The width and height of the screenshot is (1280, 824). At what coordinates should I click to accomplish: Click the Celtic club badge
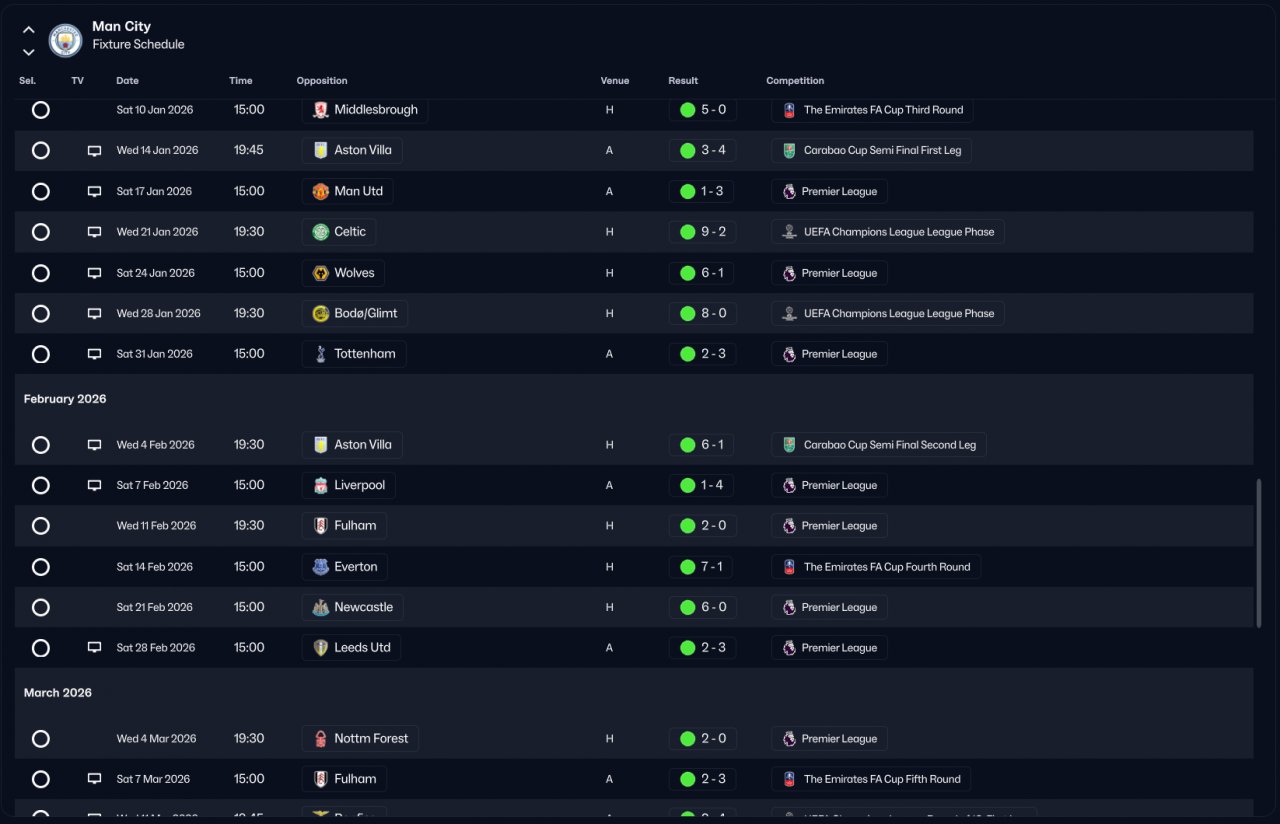click(320, 232)
